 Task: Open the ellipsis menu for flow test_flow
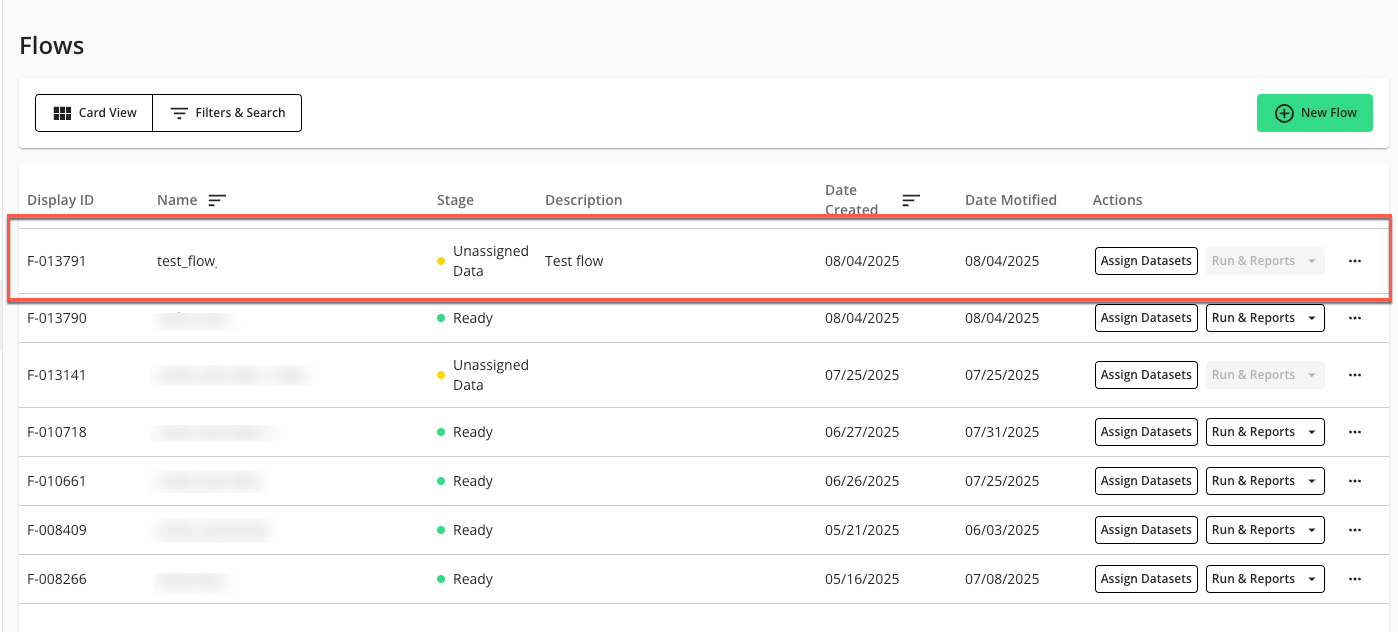[x=1355, y=261]
